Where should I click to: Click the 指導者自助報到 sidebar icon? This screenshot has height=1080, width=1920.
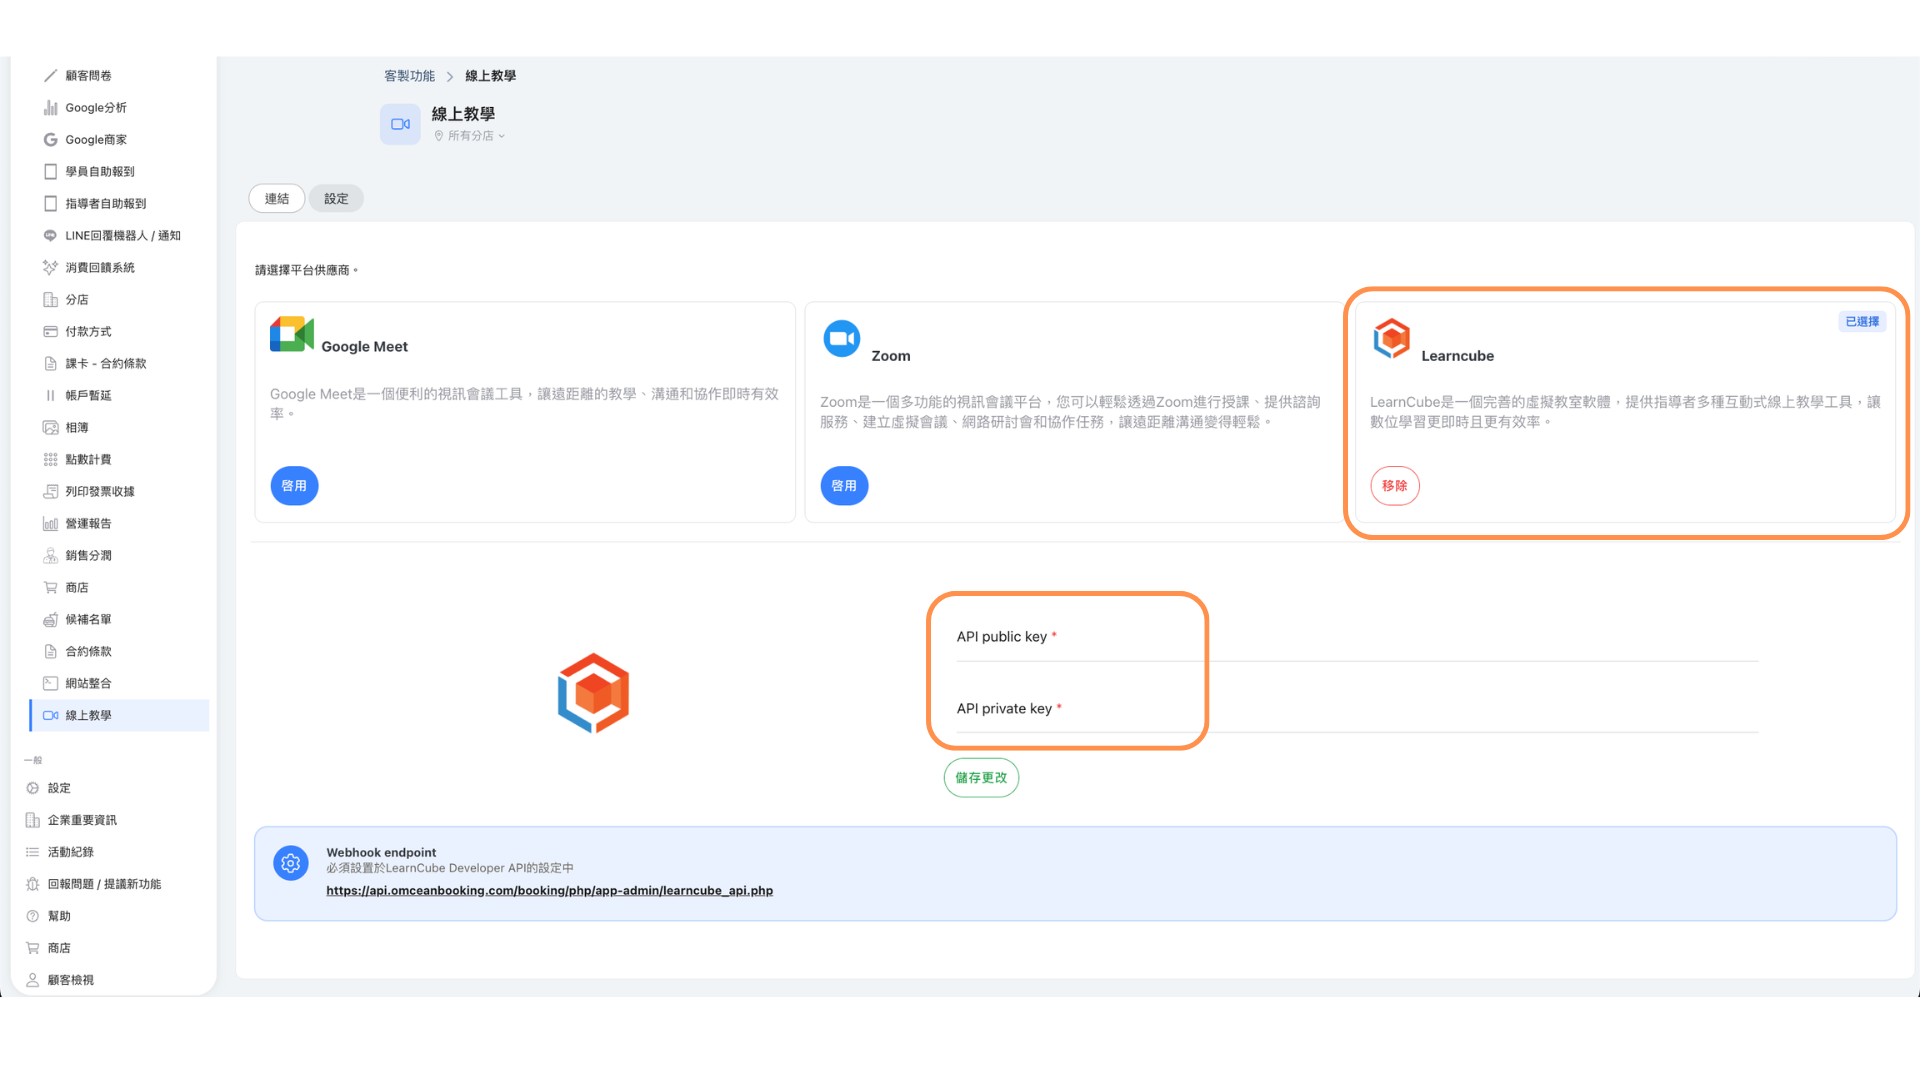click(x=50, y=204)
